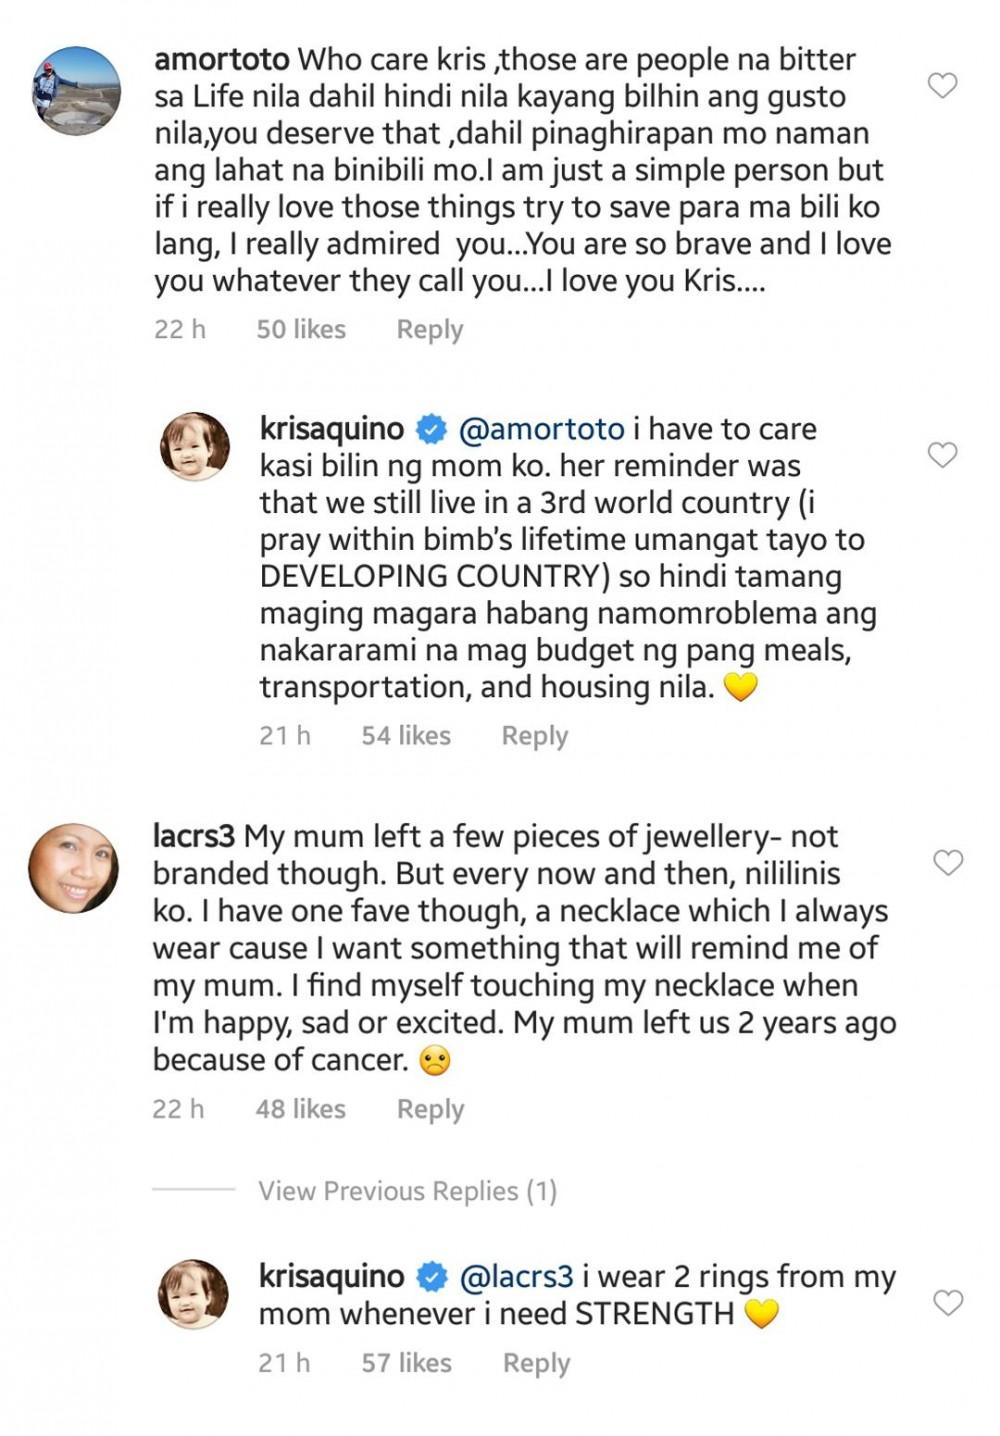Like amortoto's comment with the heart
This screenshot has width=1000, height=1436.
[942, 85]
